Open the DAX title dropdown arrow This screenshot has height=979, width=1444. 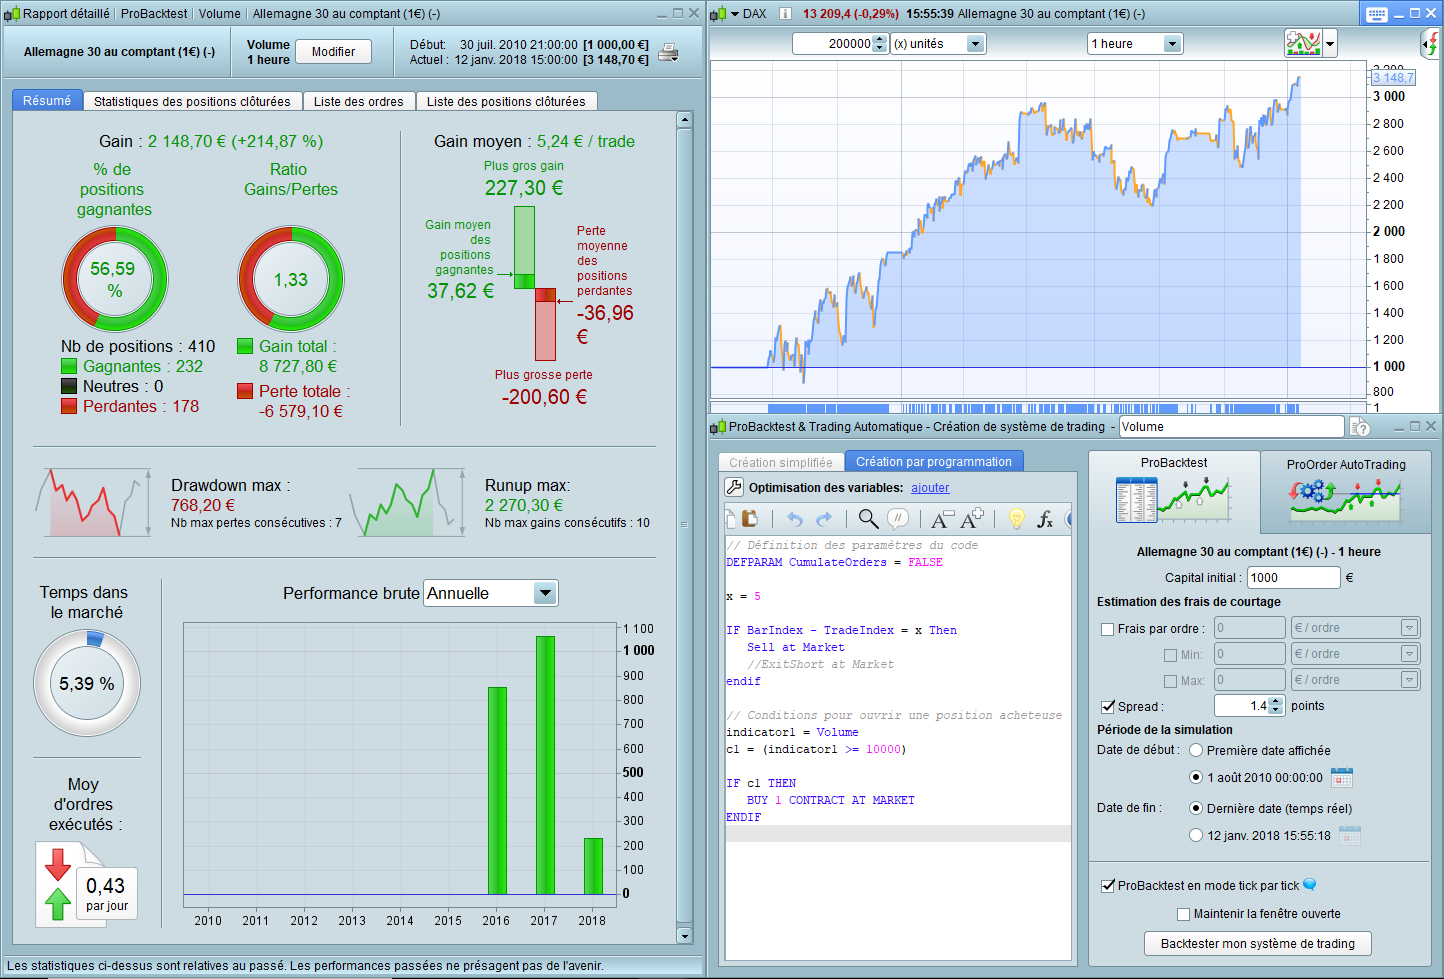[735, 14]
